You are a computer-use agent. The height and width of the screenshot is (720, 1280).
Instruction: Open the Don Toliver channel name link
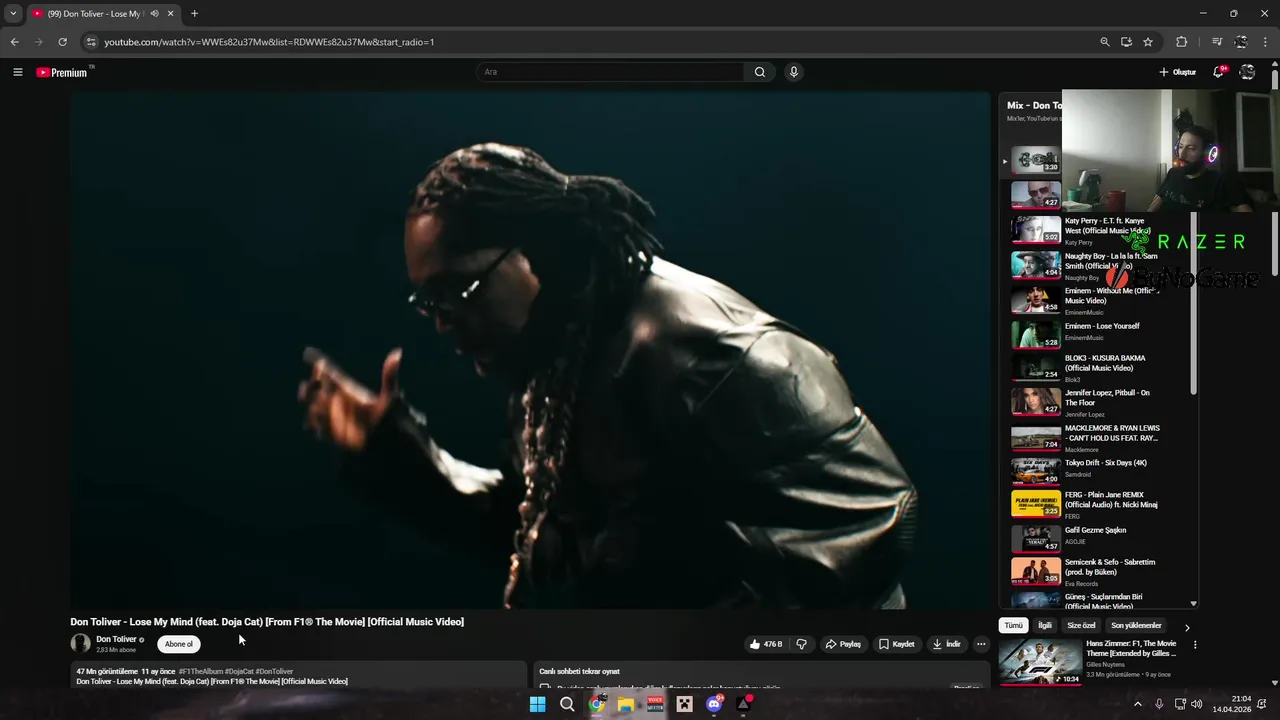point(116,639)
